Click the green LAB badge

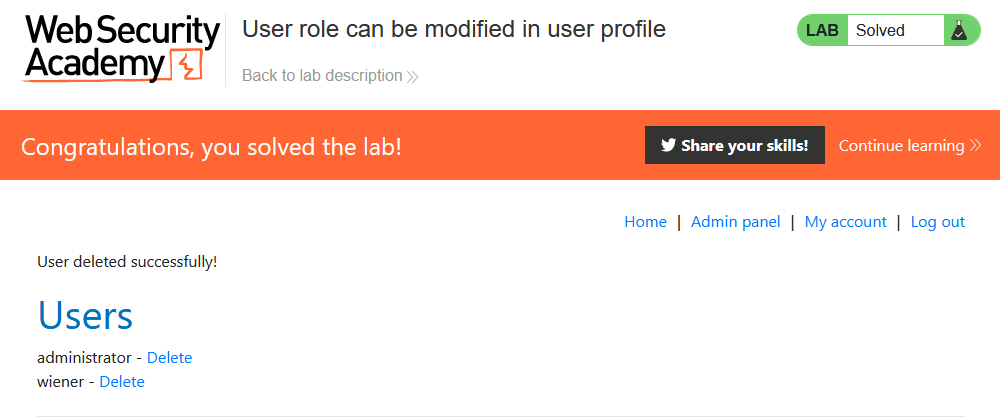[x=822, y=31]
